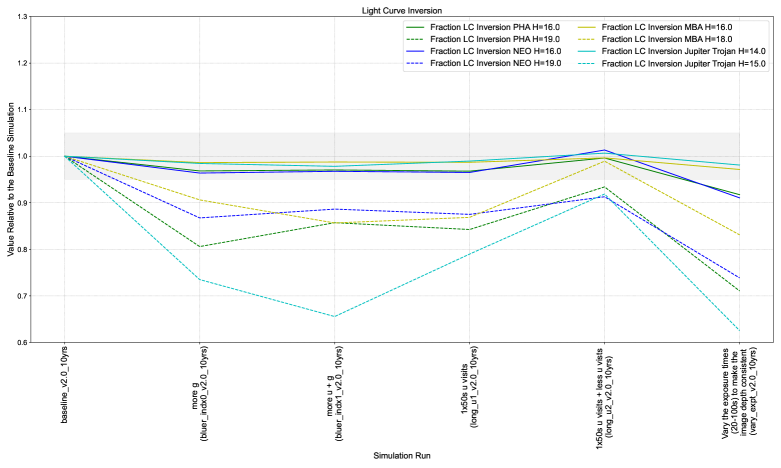Click the y-axis tick label 0.7

pyautogui.click(x=21, y=296)
